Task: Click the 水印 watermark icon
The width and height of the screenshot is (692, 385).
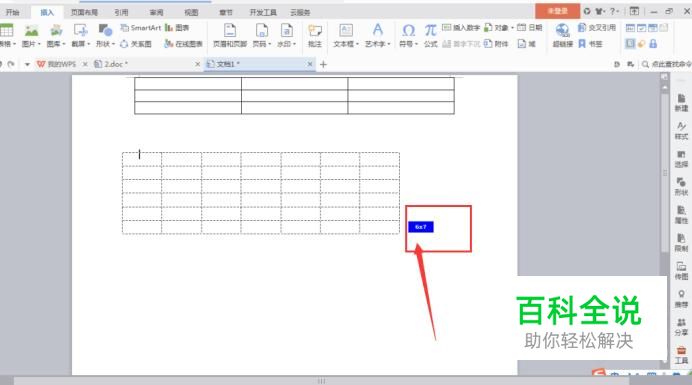Action: point(287,30)
